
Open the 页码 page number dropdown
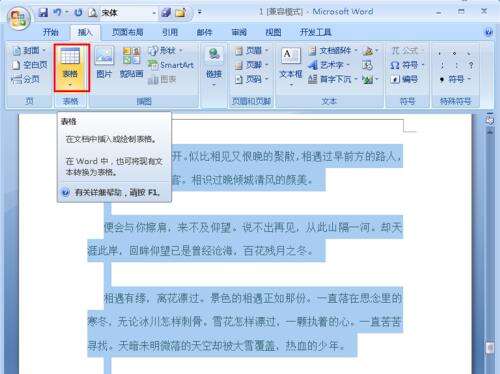[252, 79]
